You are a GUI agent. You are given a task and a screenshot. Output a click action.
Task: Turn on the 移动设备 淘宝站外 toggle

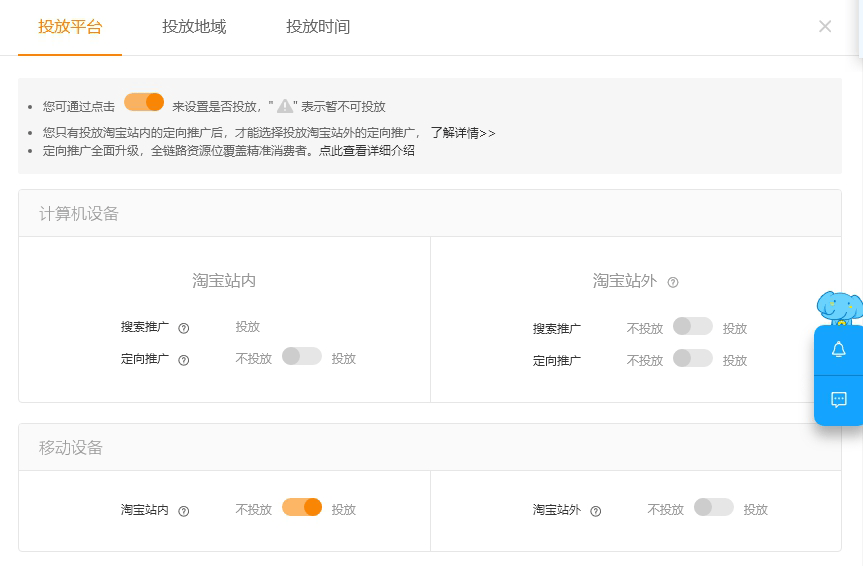(714, 508)
